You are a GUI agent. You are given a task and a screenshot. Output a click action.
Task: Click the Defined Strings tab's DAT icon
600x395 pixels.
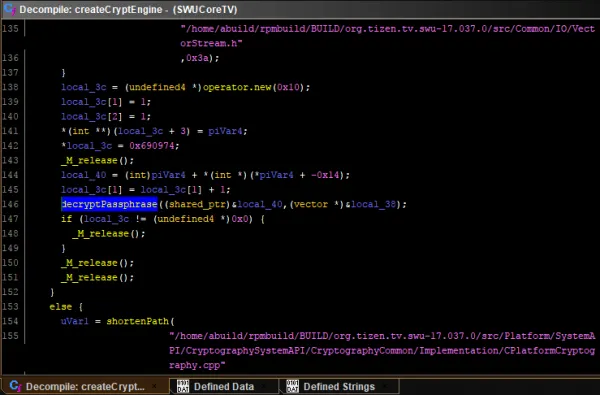point(292,386)
